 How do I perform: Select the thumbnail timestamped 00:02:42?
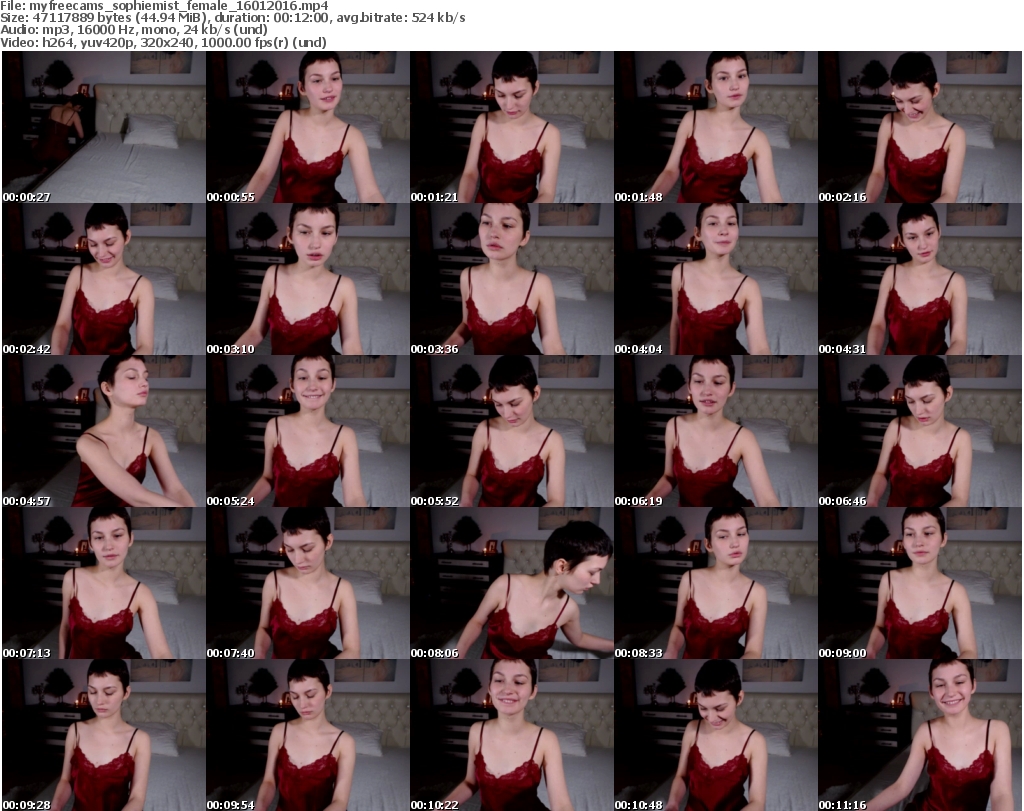pyautogui.click(x=104, y=279)
